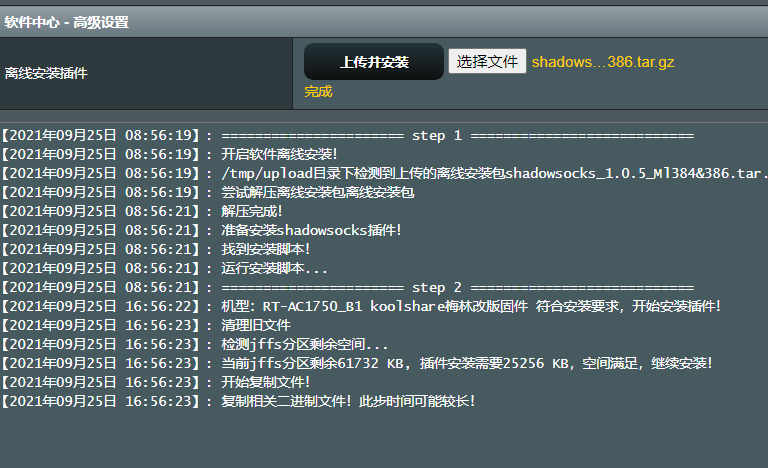Screen dimensions: 768x468
Task: Select the 复制相关二进制文件 log line
Action: point(347,401)
